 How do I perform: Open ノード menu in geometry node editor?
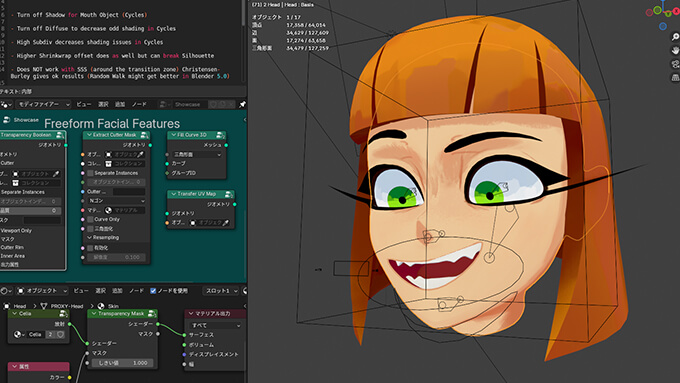(x=139, y=105)
